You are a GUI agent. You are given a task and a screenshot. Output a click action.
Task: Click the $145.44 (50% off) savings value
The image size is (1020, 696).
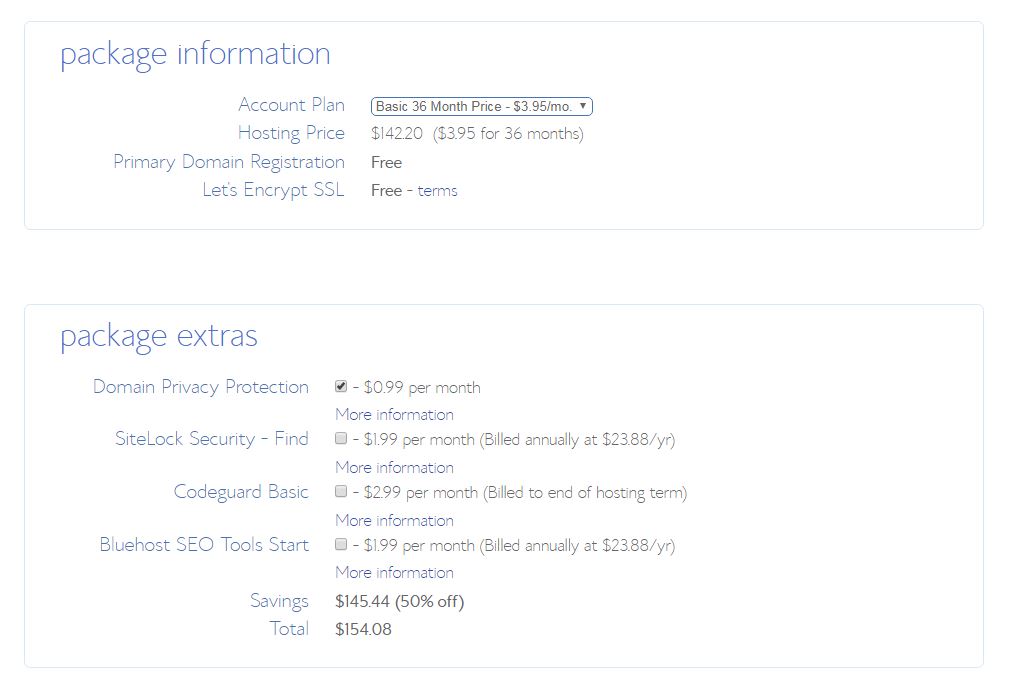399,601
